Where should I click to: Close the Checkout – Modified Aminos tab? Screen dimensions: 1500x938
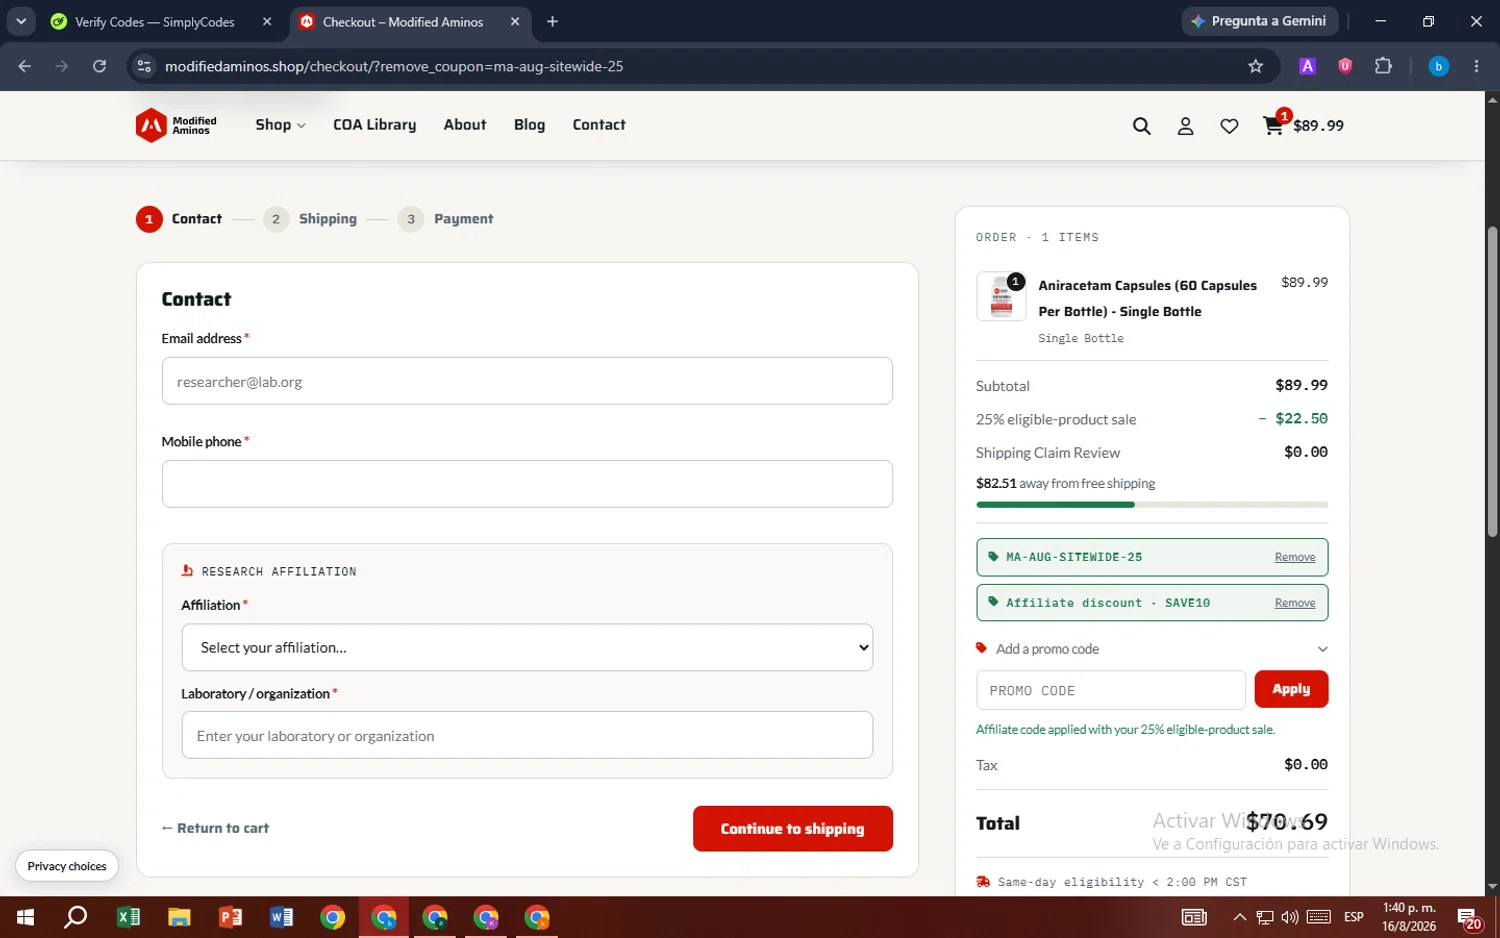pos(515,21)
